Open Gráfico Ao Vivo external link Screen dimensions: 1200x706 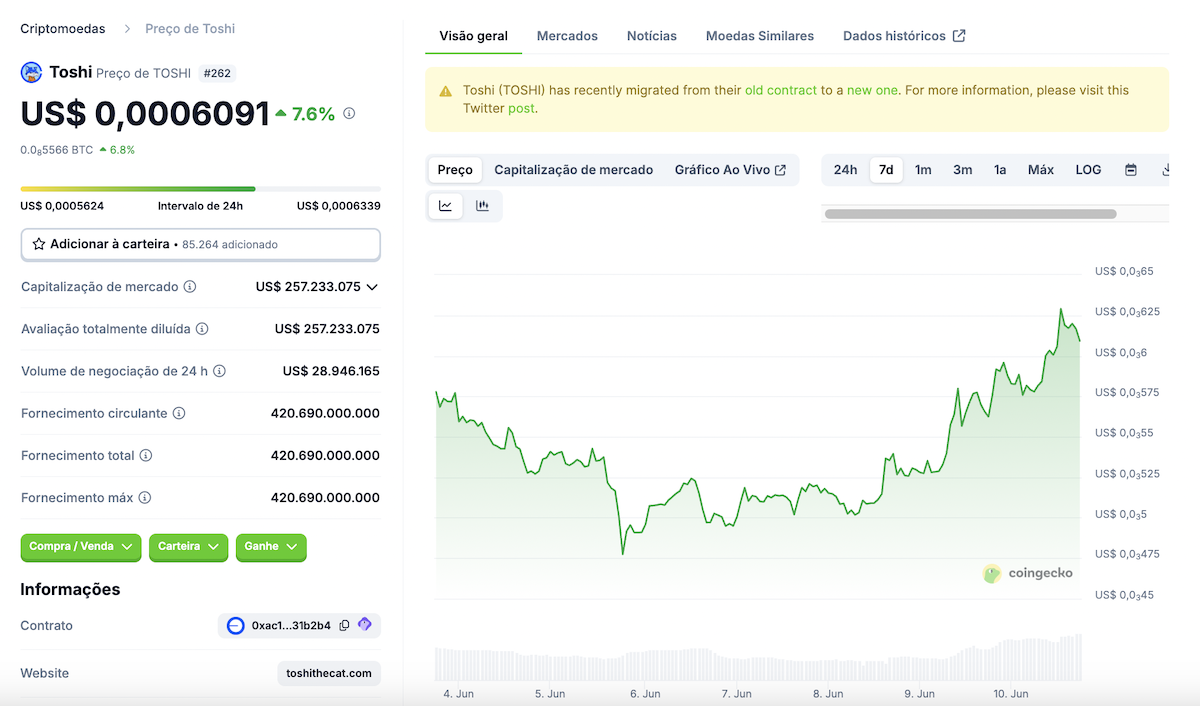[730, 170]
